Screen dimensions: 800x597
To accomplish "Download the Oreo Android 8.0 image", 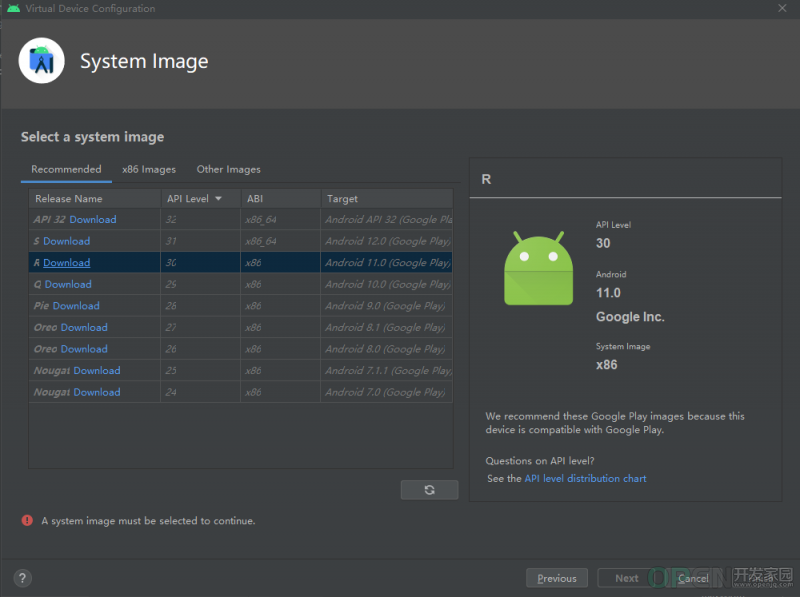I will [84, 349].
